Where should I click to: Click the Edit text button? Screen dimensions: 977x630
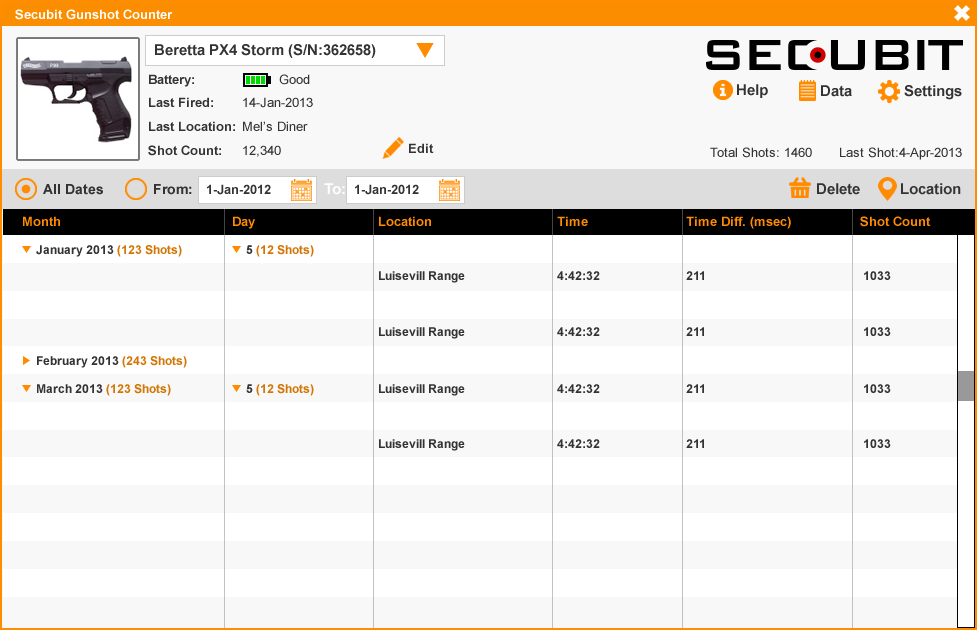tap(421, 148)
